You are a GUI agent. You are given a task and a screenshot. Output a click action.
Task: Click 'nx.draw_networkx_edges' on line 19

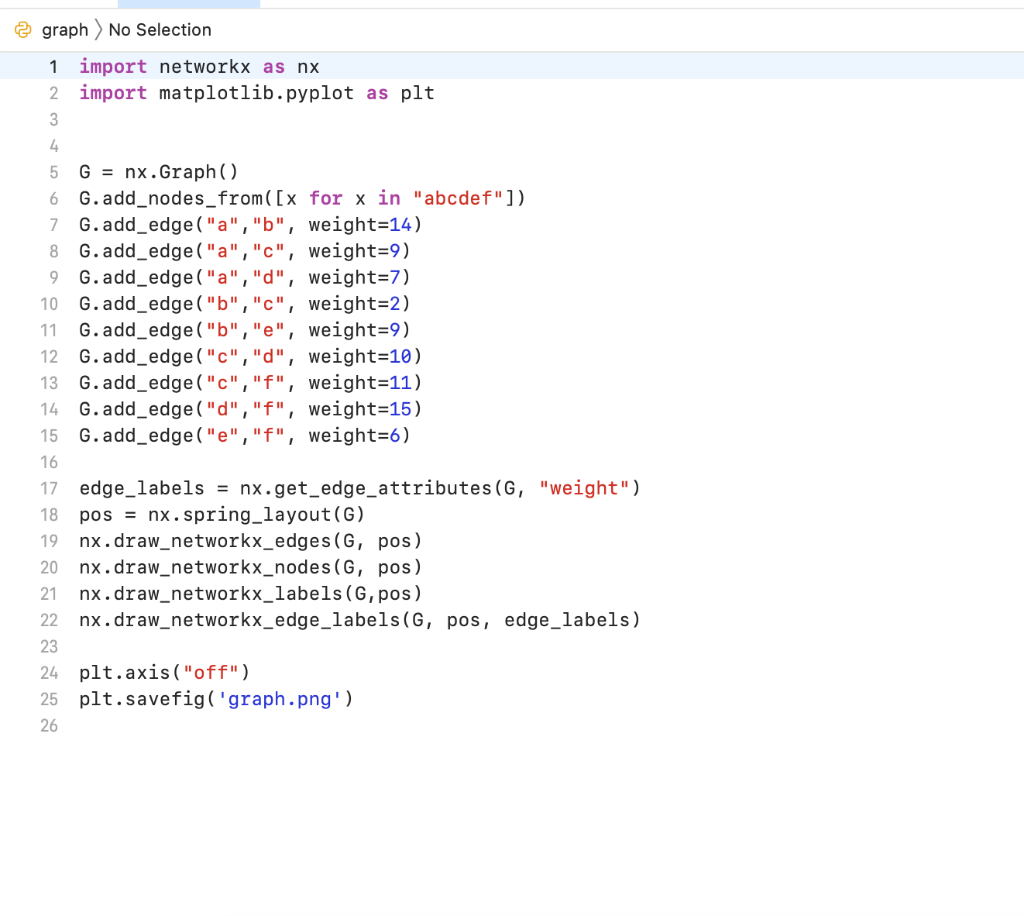pyautogui.click(x=205, y=541)
